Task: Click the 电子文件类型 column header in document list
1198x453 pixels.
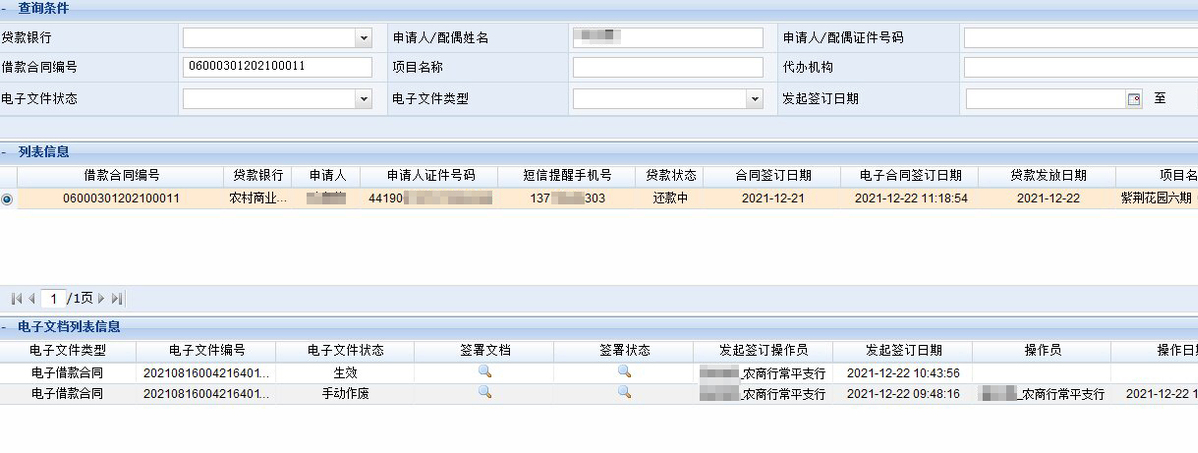Action: [x=67, y=351]
